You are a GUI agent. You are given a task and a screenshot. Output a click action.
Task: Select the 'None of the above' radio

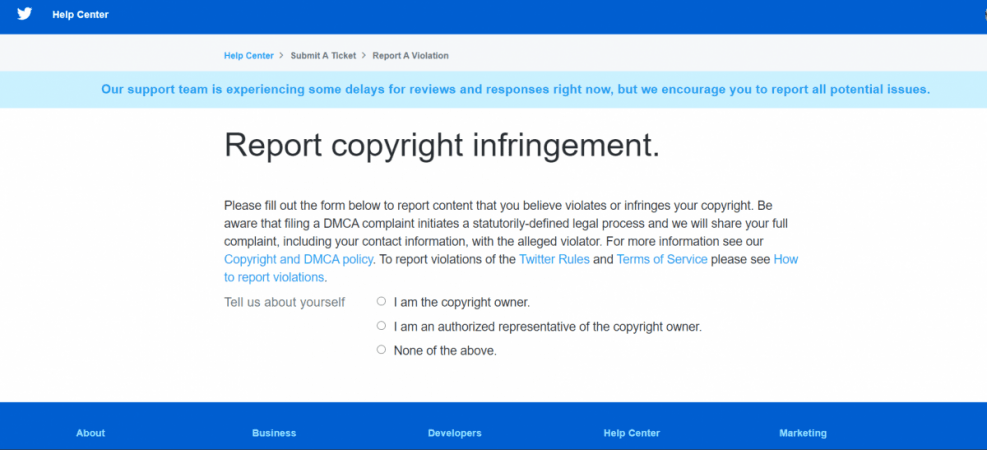pyautogui.click(x=381, y=350)
